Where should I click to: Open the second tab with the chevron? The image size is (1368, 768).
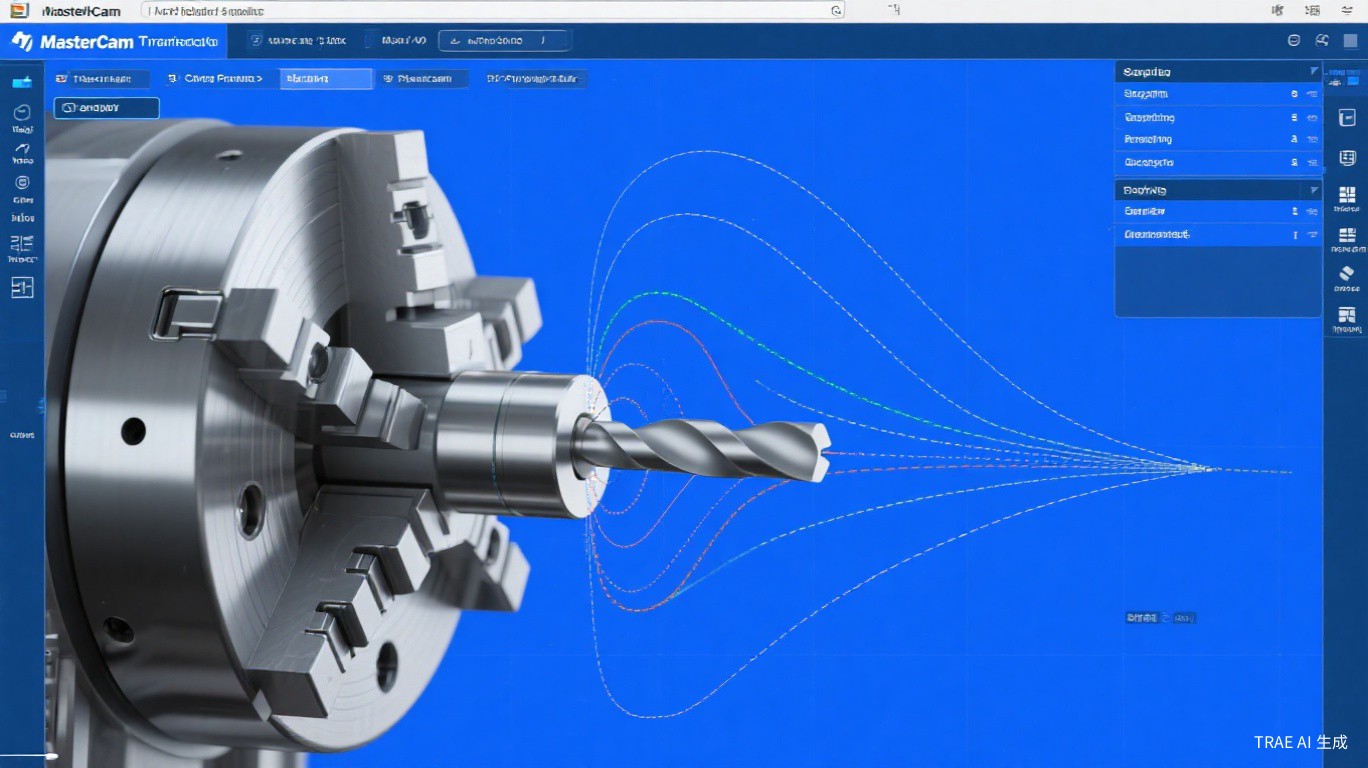(215, 78)
